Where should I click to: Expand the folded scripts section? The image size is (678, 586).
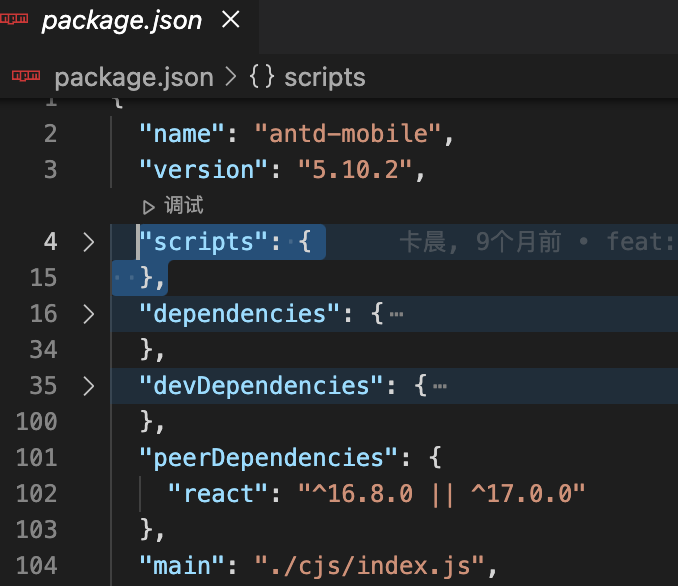88,242
